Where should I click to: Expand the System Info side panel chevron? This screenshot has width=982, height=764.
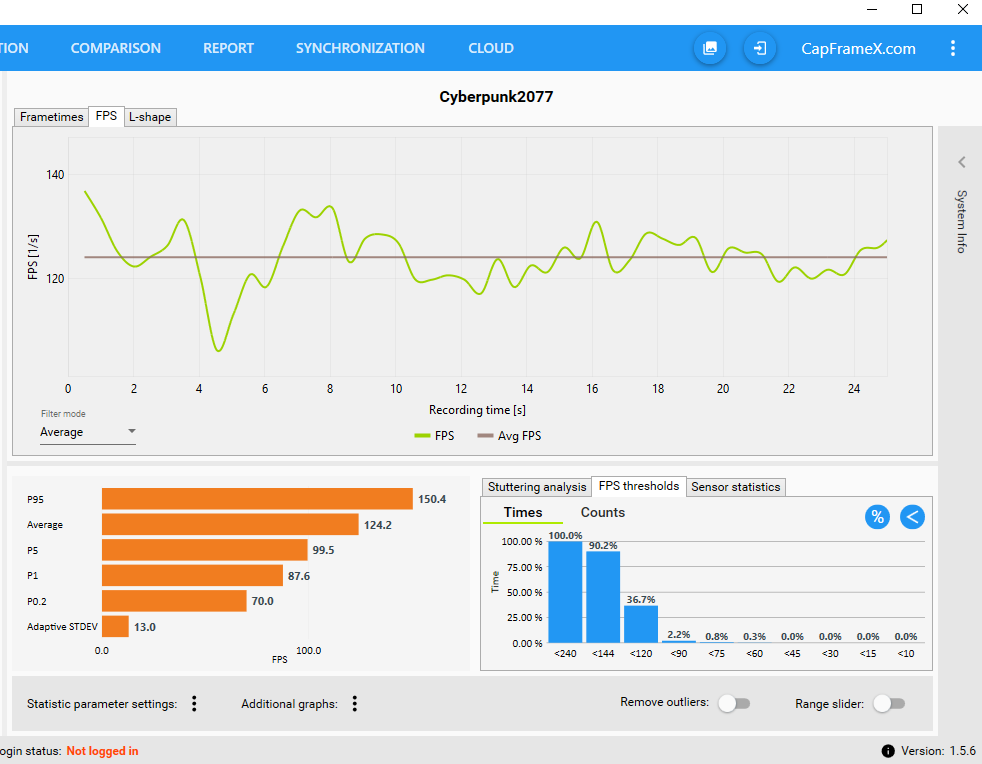click(x=962, y=162)
